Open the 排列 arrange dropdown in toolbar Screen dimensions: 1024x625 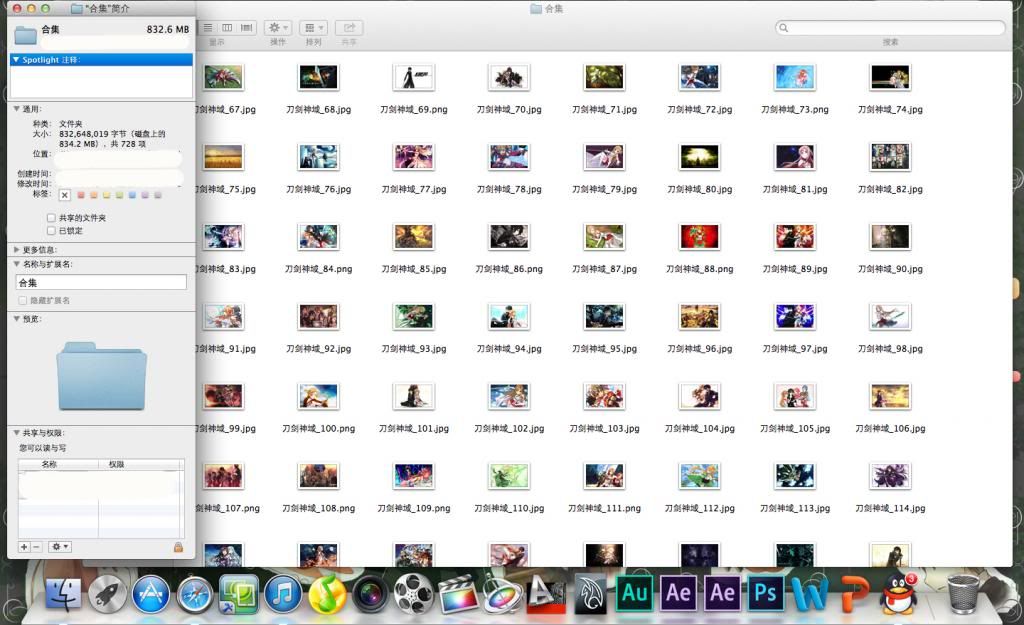[x=313, y=28]
